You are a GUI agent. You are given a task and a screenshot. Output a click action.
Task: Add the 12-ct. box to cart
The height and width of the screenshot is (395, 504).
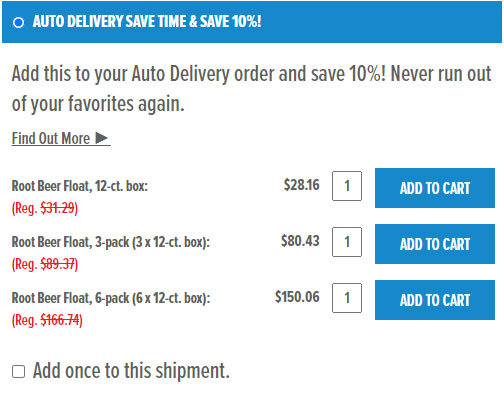point(435,188)
